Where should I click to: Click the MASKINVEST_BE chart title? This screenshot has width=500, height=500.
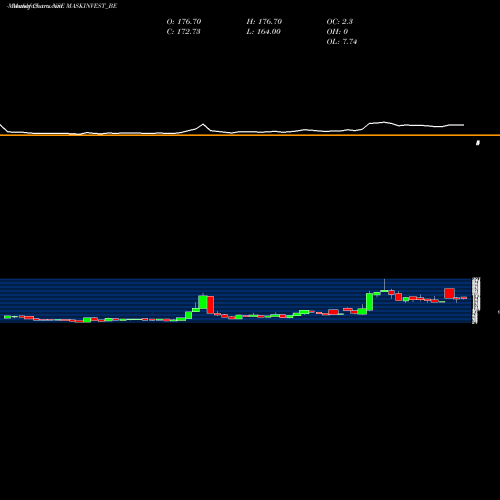point(62,6)
